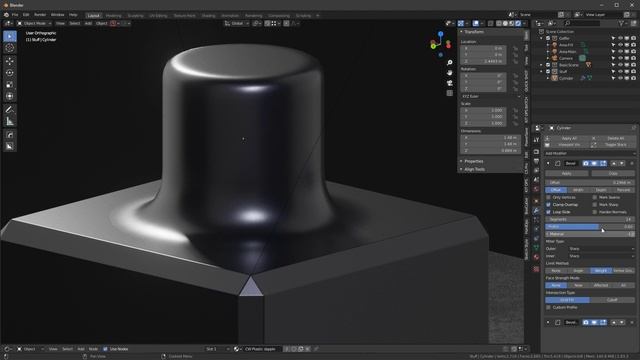Open the Render menu
The height and width of the screenshot is (360, 640).
(x=40, y=15)
